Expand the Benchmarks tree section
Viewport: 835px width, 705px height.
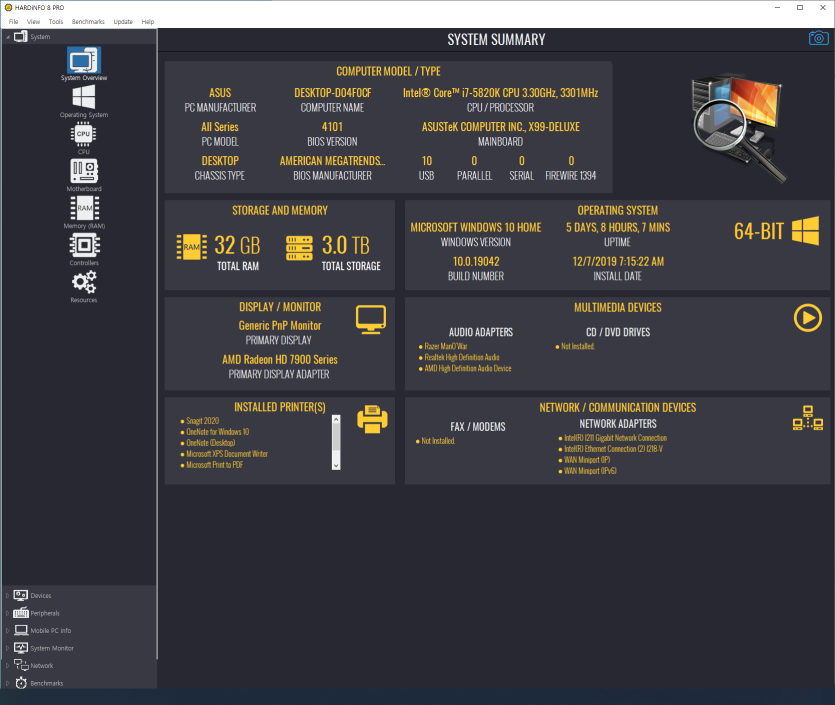point(7,683)
